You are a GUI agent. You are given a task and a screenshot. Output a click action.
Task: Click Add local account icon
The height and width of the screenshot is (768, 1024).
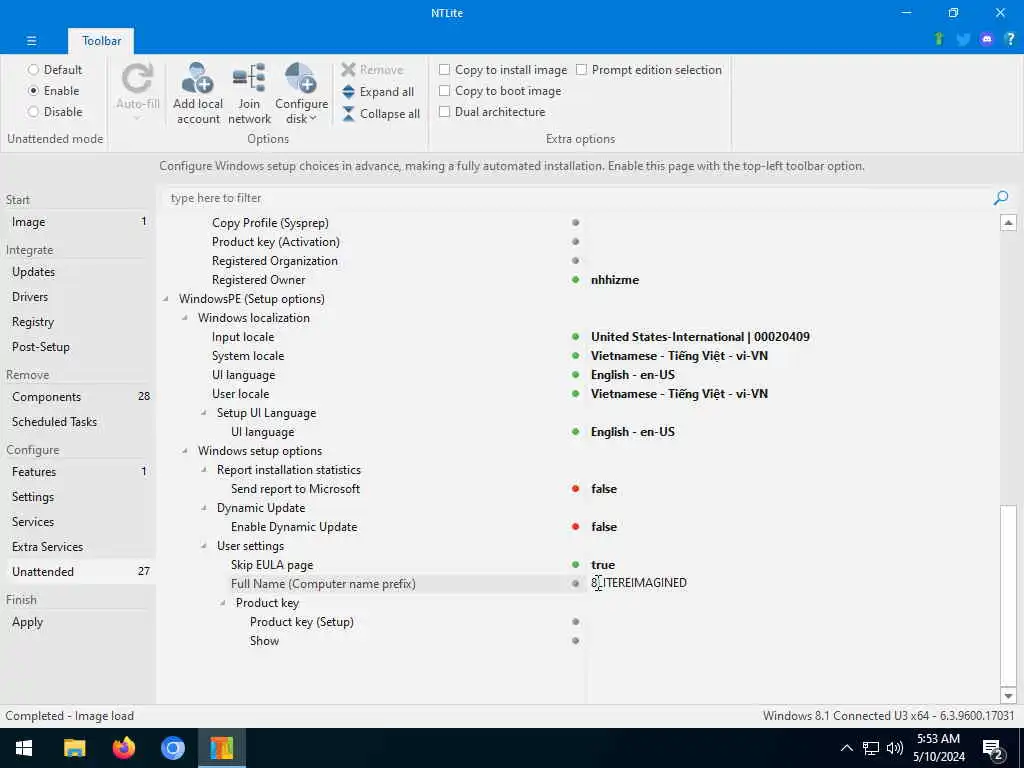point(198,78)
